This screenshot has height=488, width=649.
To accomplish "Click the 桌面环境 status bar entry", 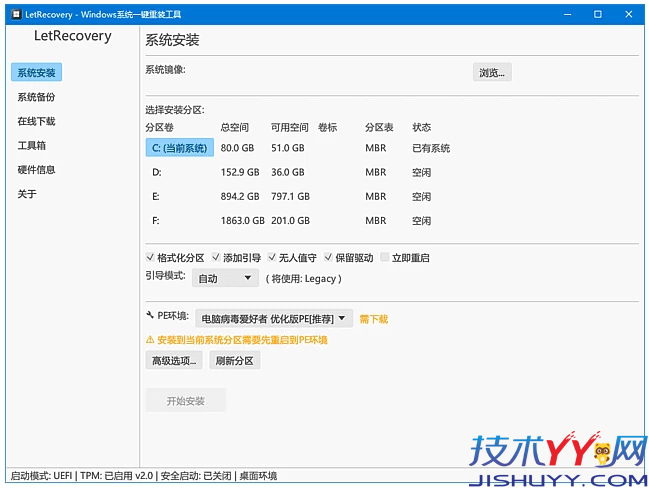I will coord(258,476).
